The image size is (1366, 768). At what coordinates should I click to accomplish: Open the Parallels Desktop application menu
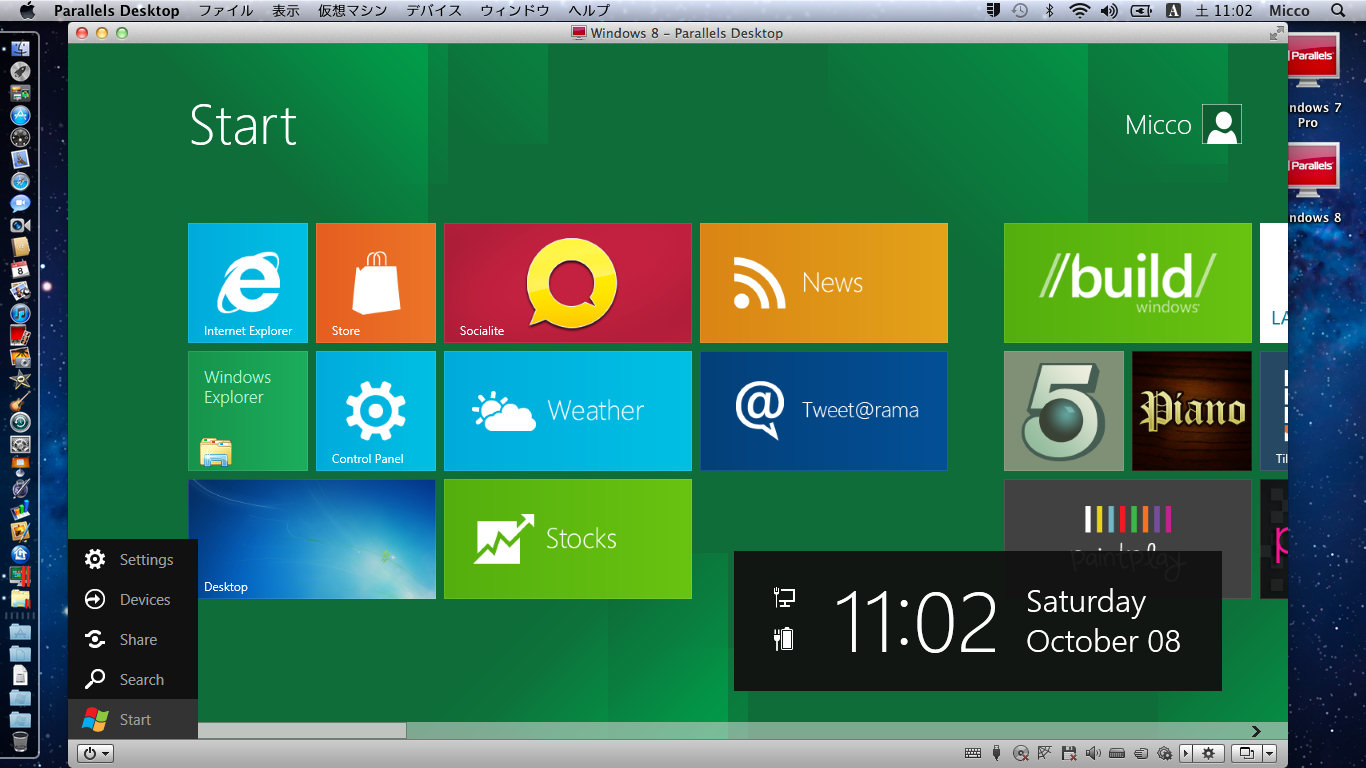coord(117,10)
